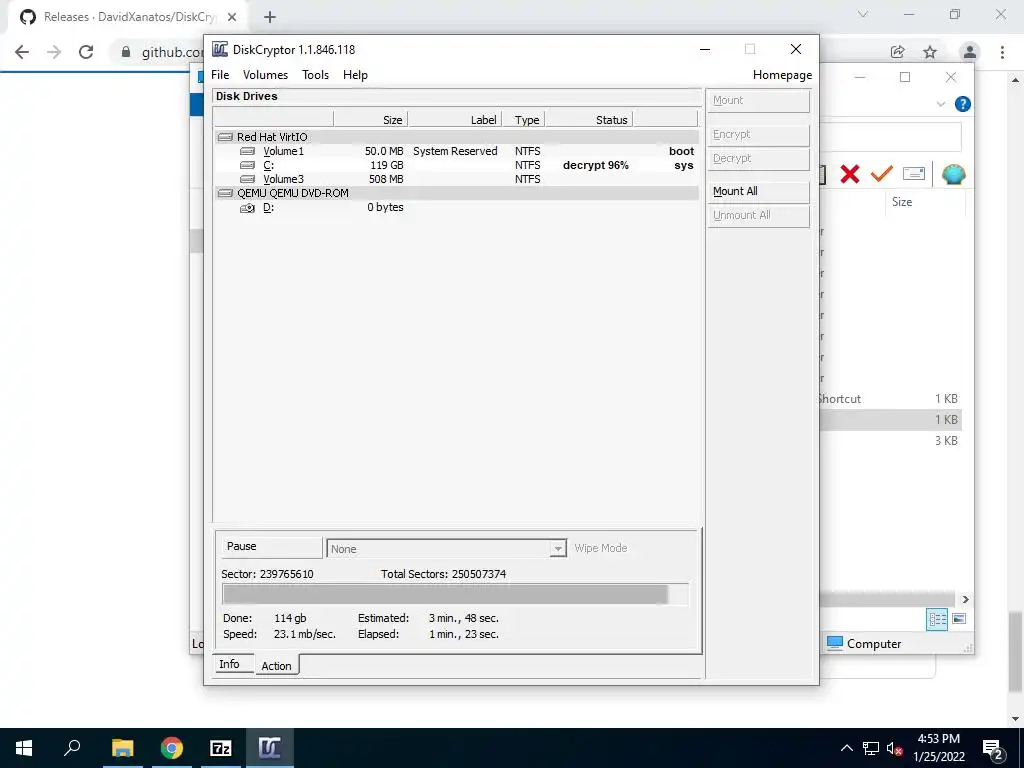The width and height of the screenshot is (1024, 768).
Task: Open Windows taskbar search
Action: pos(72,748)
